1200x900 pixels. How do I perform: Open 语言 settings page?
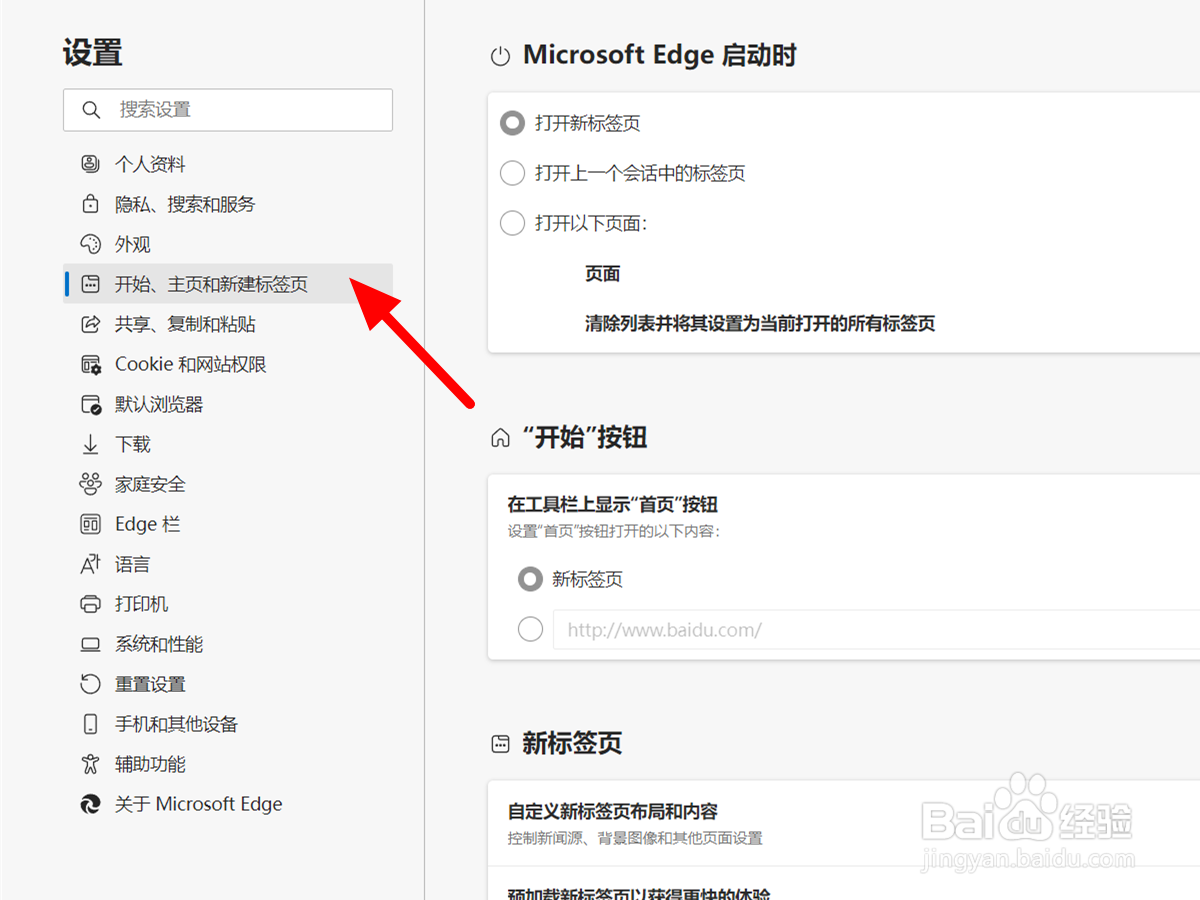coord(228,564)
